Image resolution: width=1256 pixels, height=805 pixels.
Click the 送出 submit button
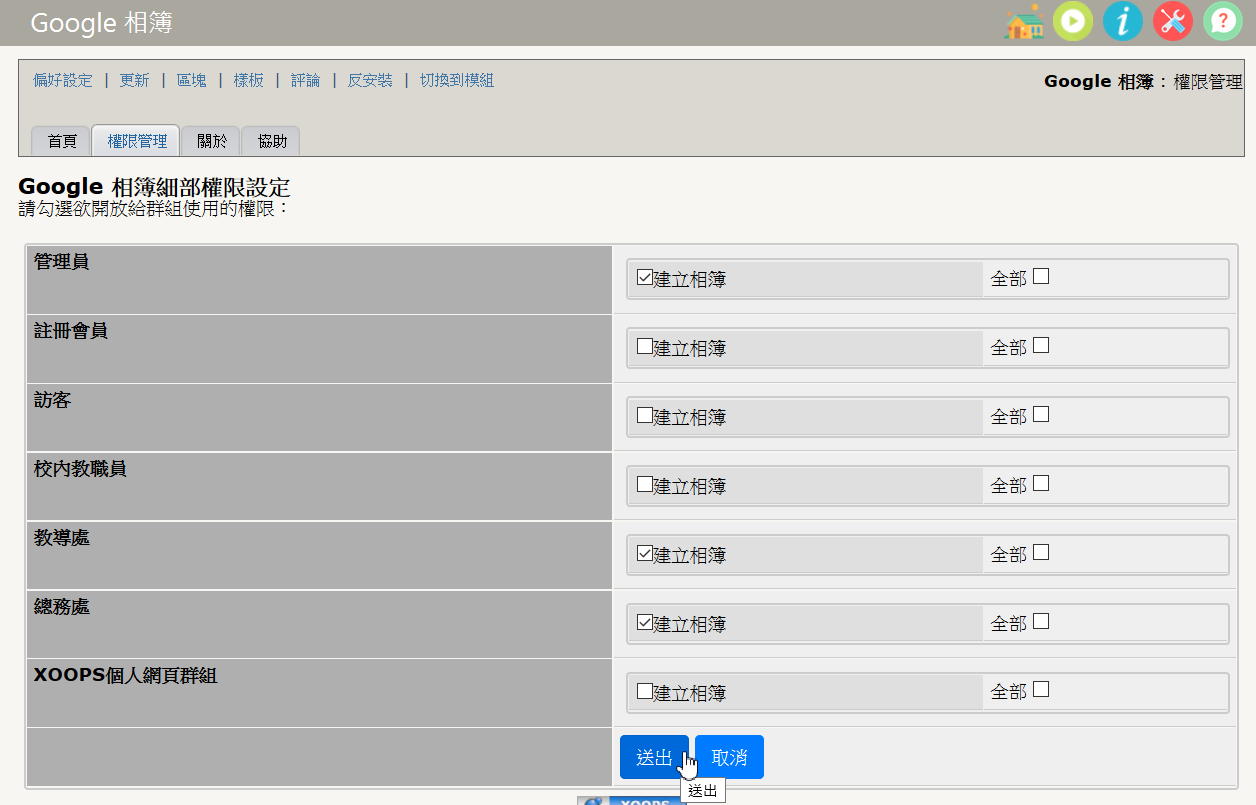[654, 757]
